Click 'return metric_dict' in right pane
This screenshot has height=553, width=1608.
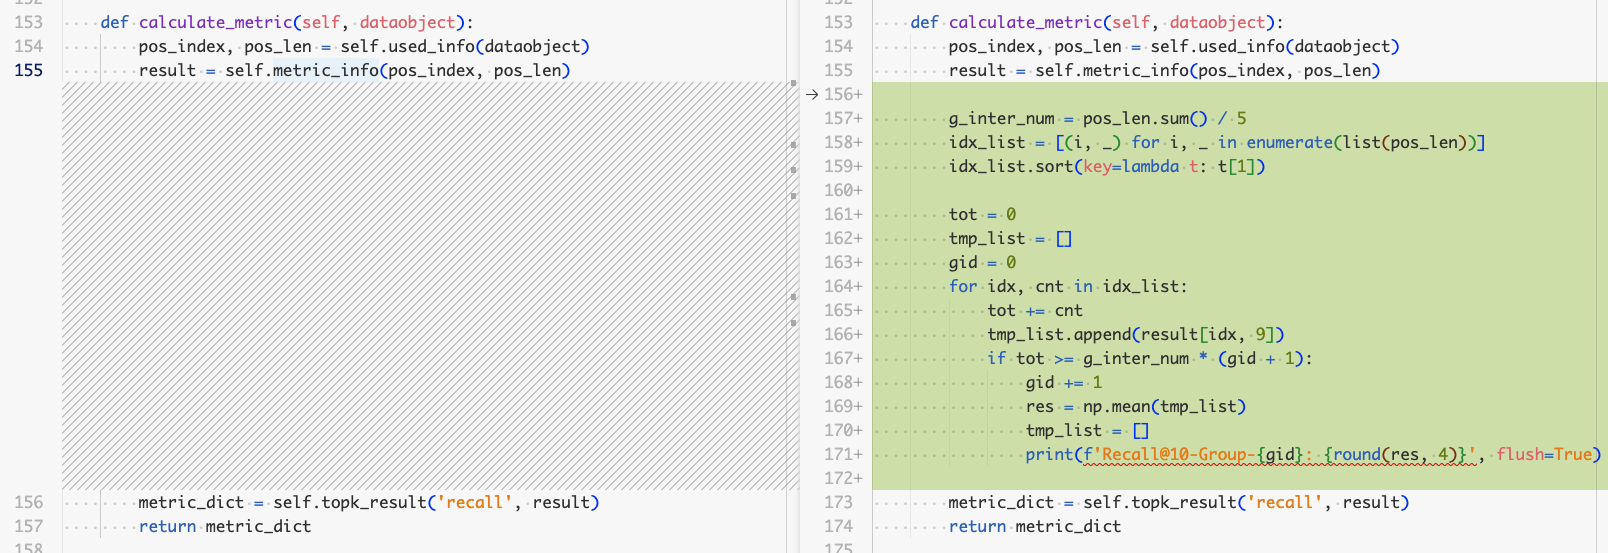1035,526
